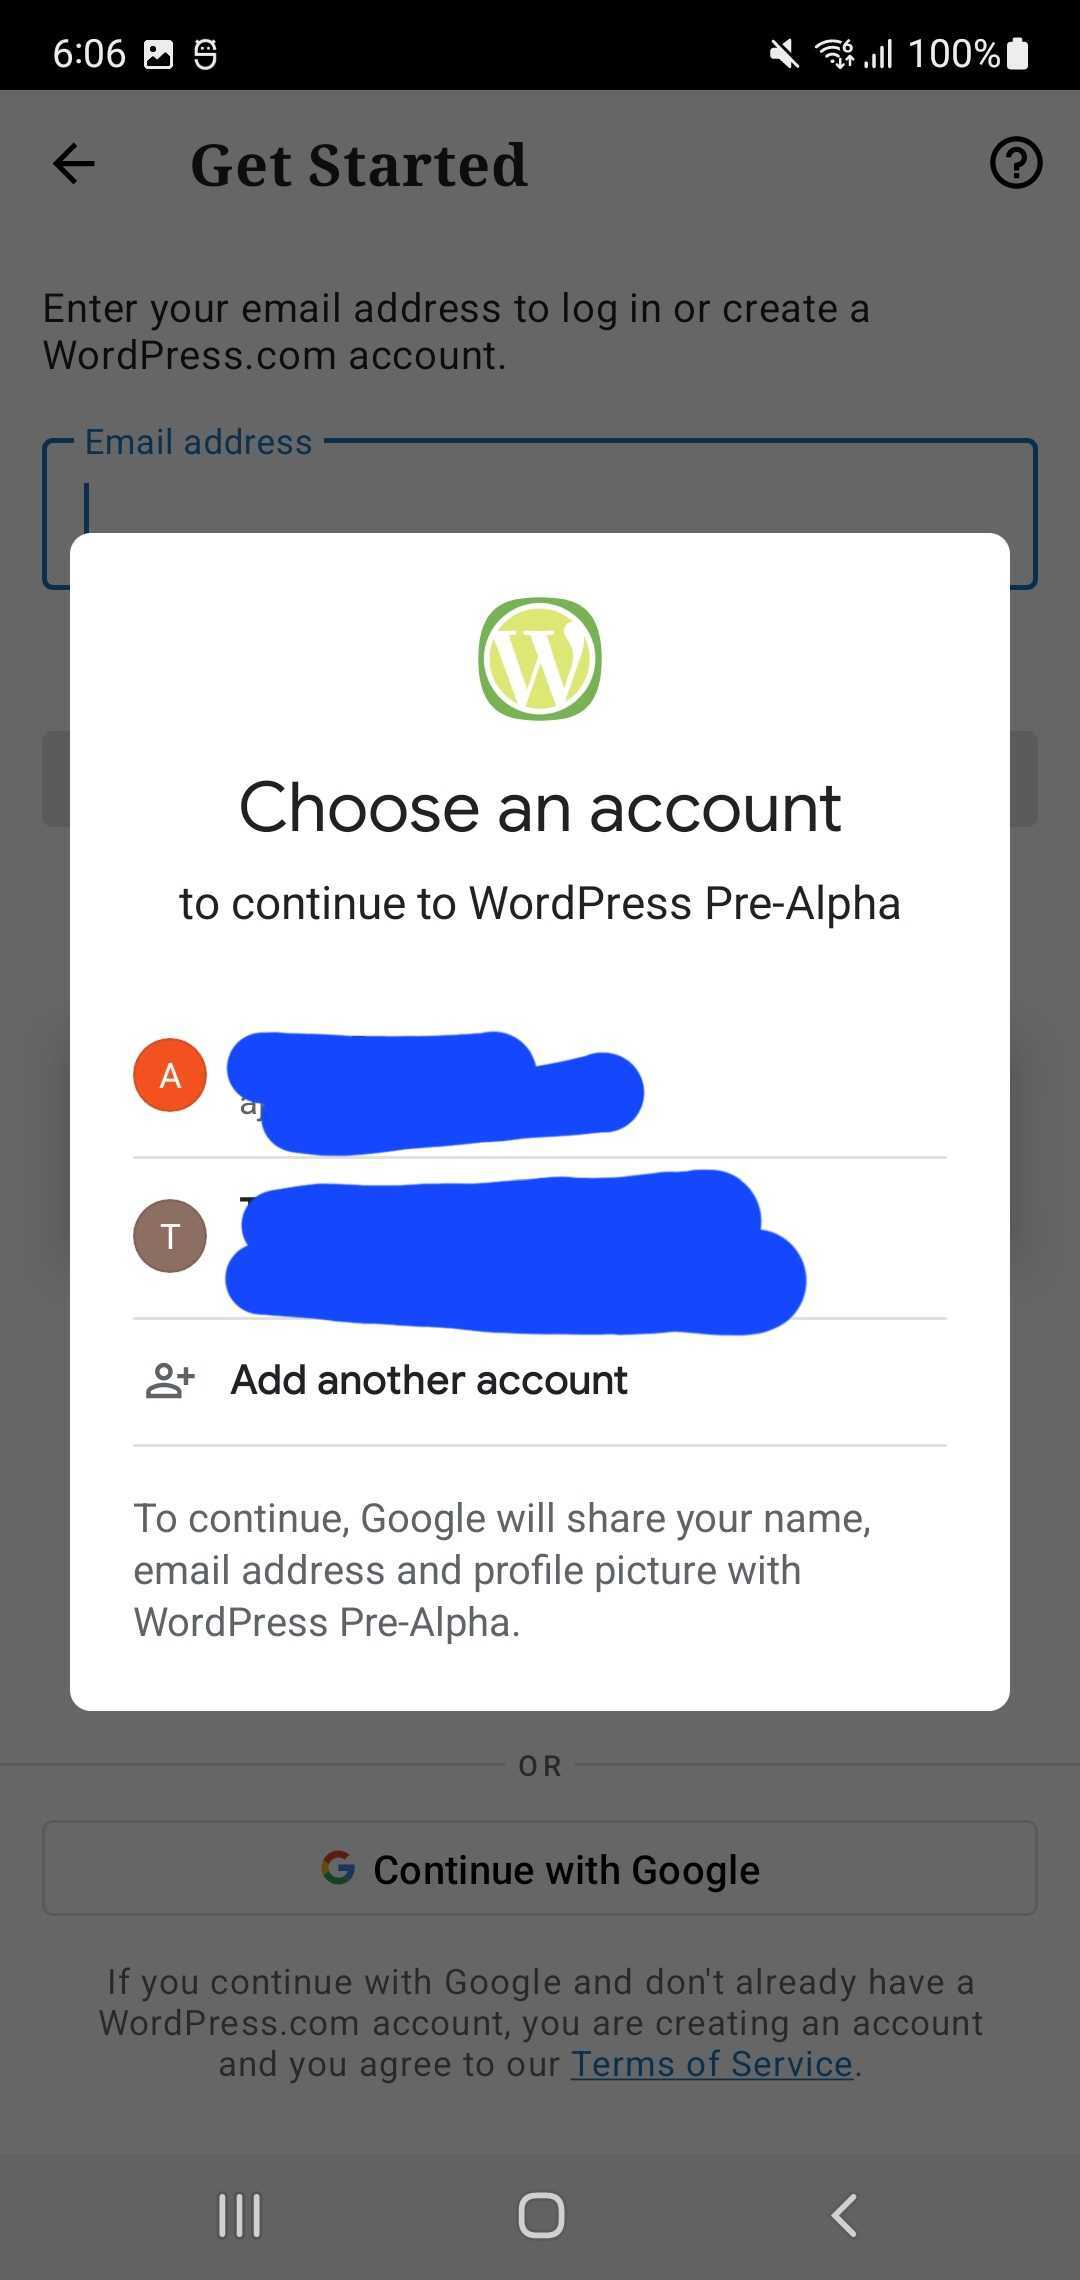Tap the back arrow beside Get Started
Screen dimensions: 1080x2280
(x=74, y=164)
